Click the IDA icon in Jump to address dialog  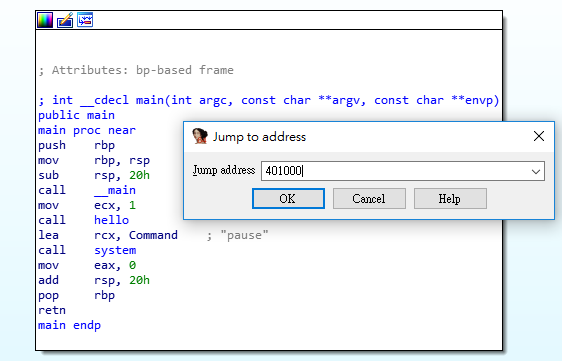200,136
